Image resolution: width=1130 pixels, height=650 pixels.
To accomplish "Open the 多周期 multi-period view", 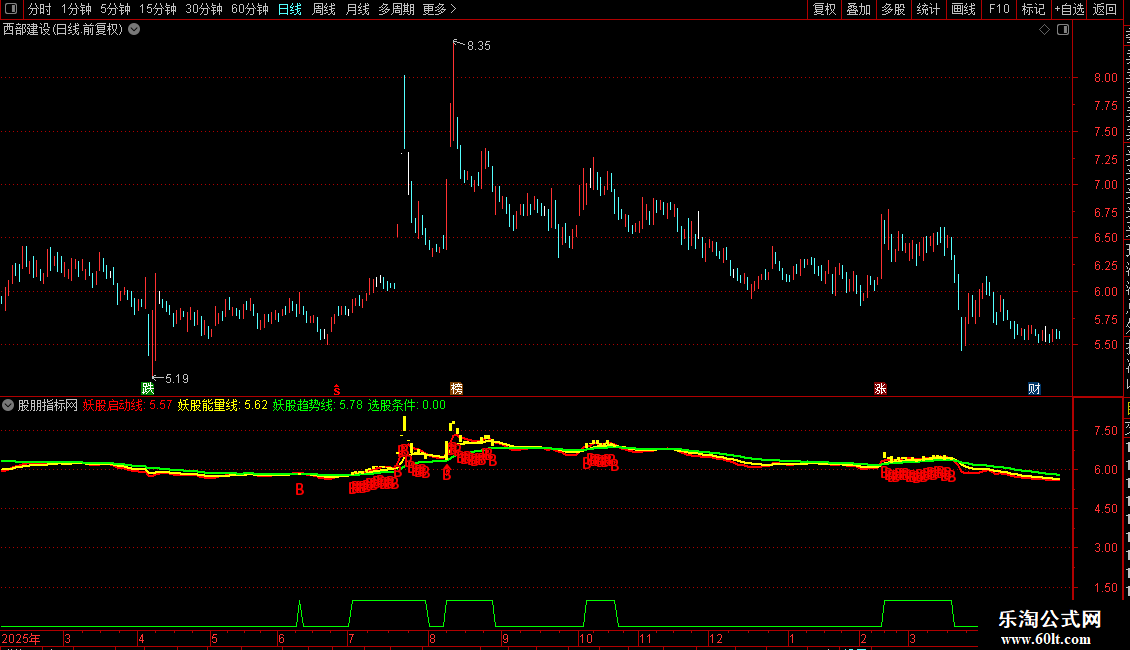I will [396, 9].
